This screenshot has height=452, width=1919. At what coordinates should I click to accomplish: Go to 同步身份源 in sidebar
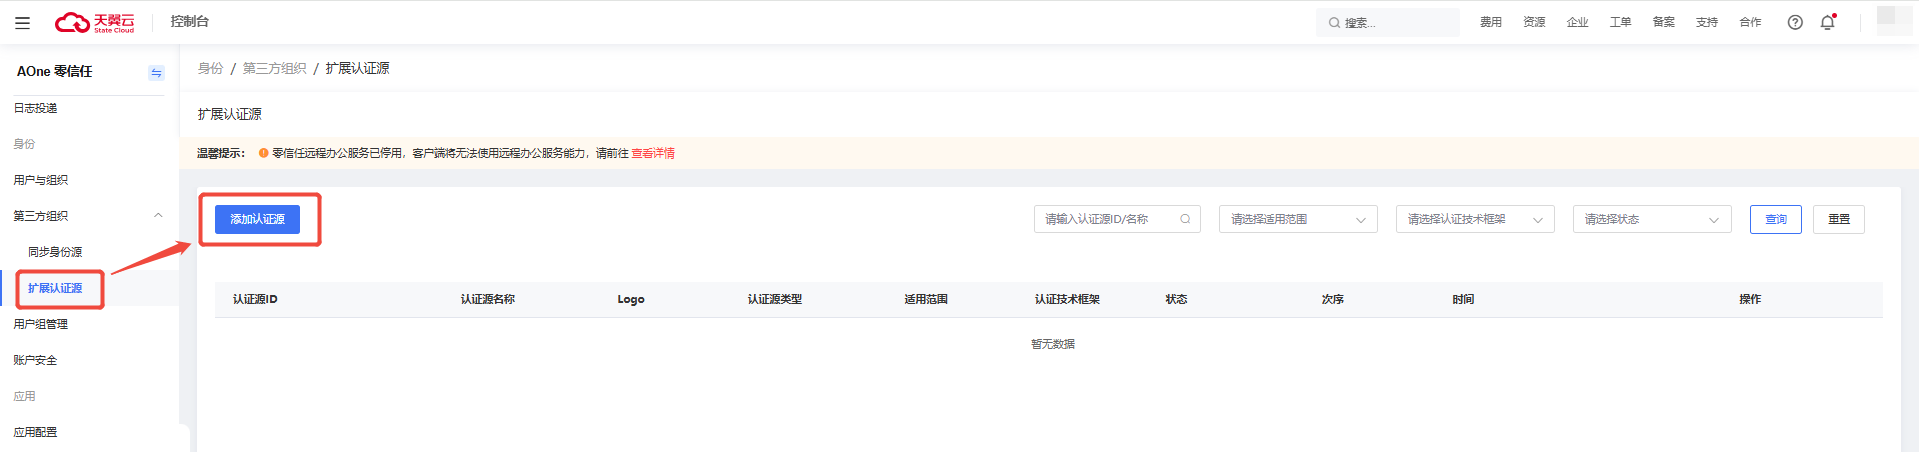tap(55, 252)
